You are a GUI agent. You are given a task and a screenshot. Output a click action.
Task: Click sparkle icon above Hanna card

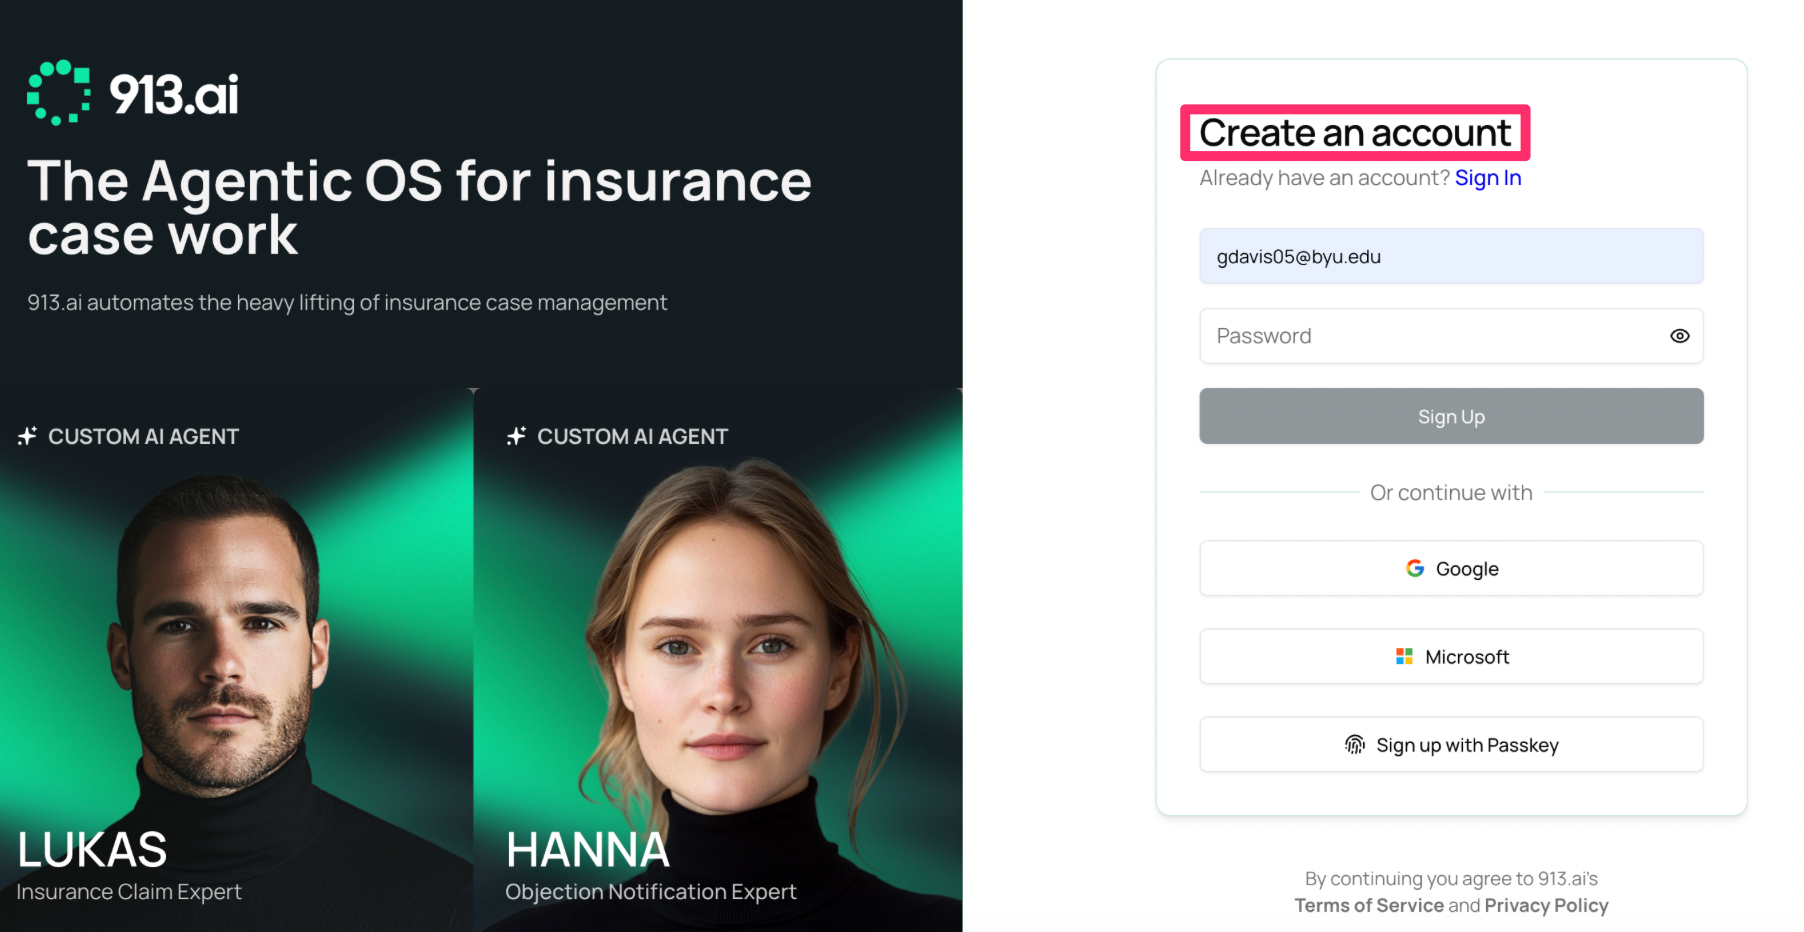516,436
